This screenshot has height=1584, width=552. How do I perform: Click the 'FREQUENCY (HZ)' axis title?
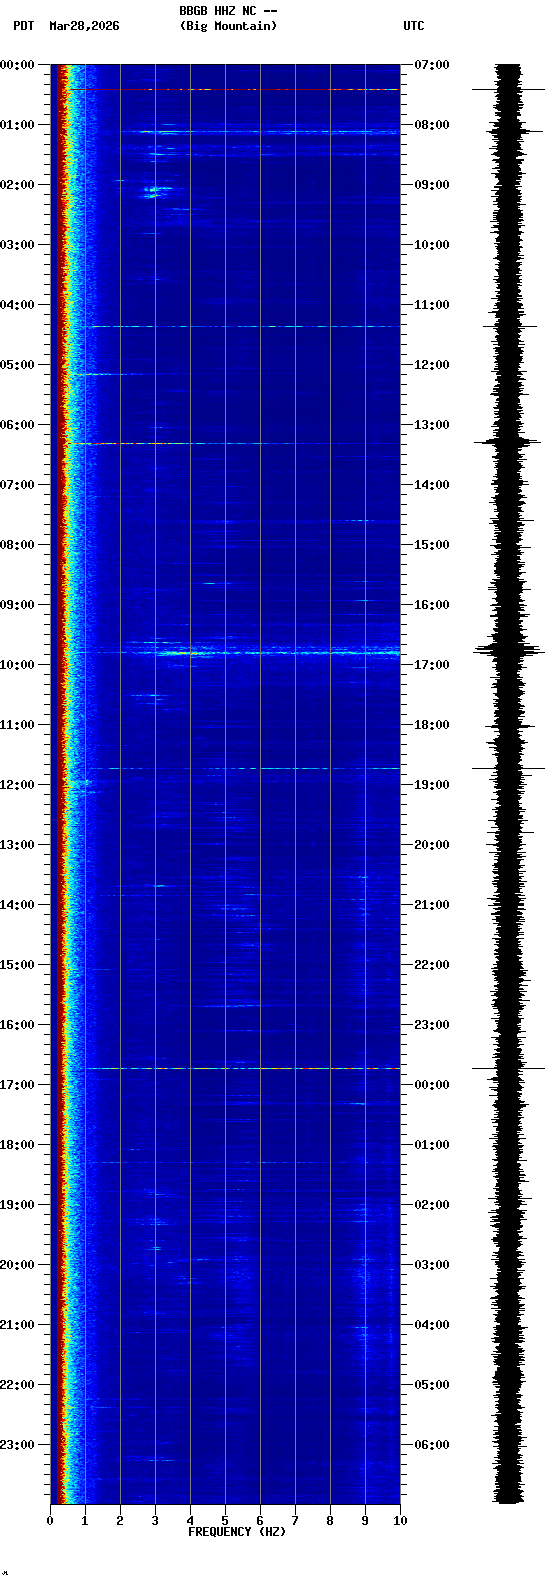237,1532
